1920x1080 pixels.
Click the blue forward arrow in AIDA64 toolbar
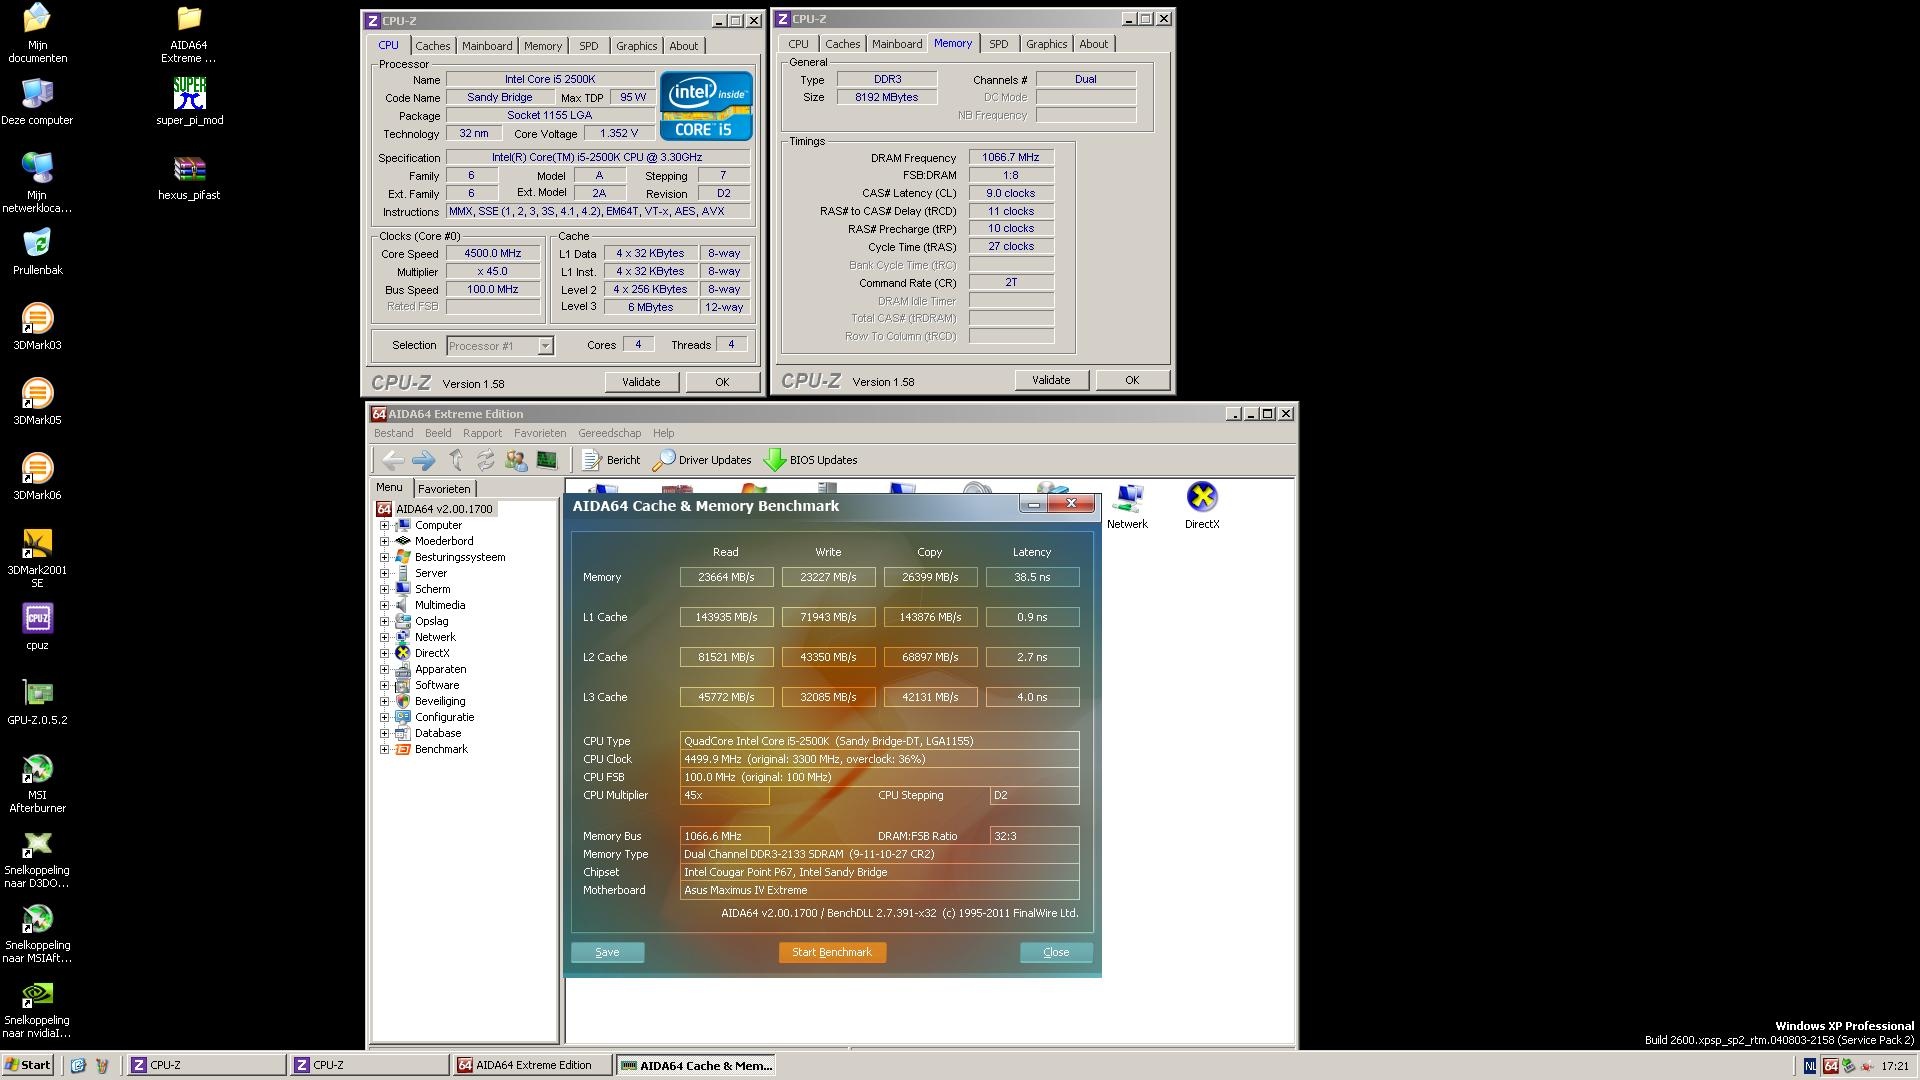[x=423, y=460]
